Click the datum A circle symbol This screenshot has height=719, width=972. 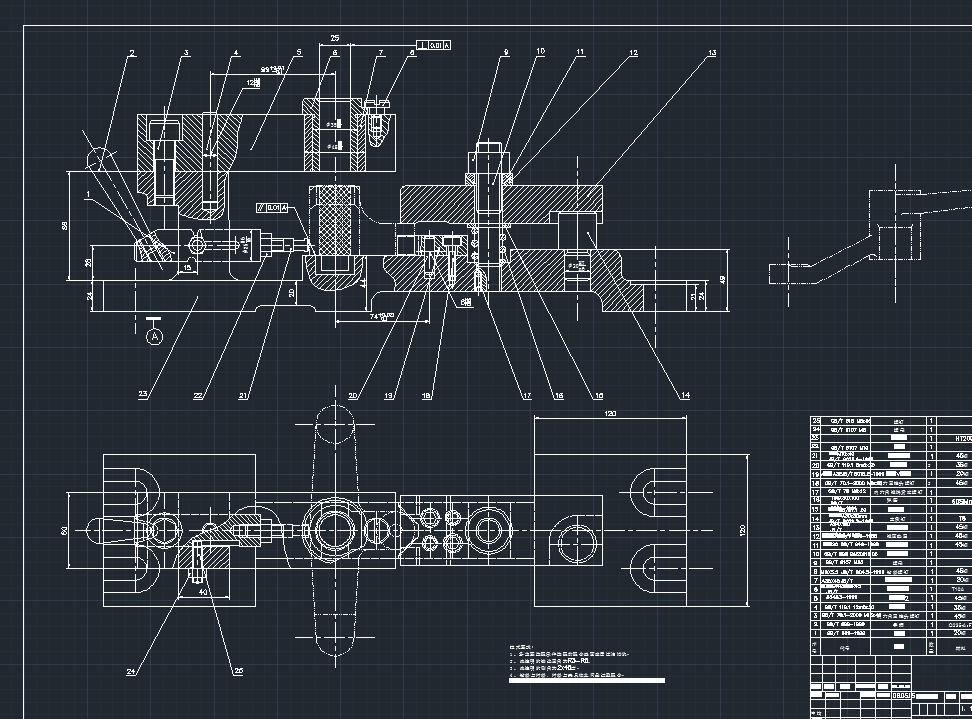tap(154, 337)
